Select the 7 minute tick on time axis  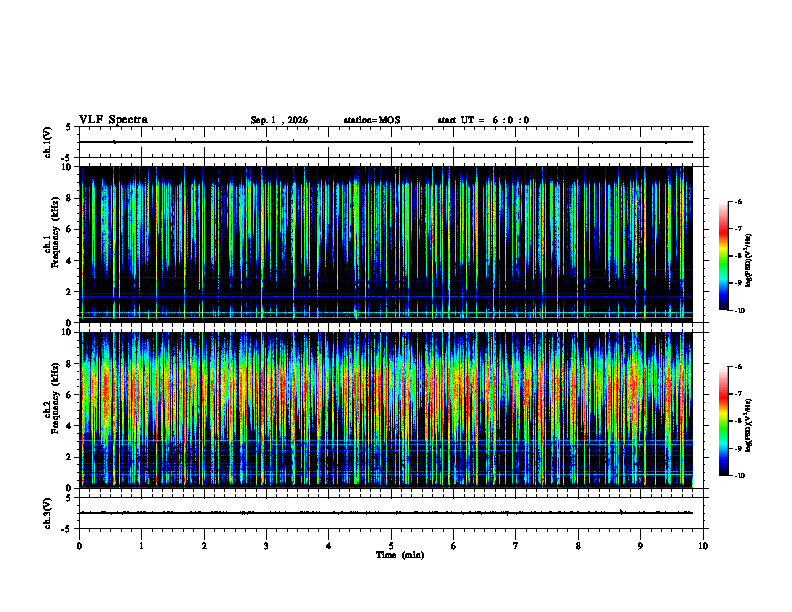point(516,546)
